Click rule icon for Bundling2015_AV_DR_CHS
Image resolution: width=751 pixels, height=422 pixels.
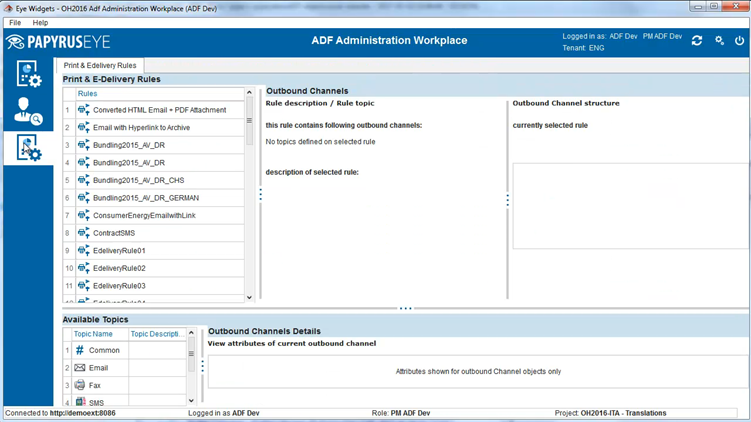click(x=84, y=180)
